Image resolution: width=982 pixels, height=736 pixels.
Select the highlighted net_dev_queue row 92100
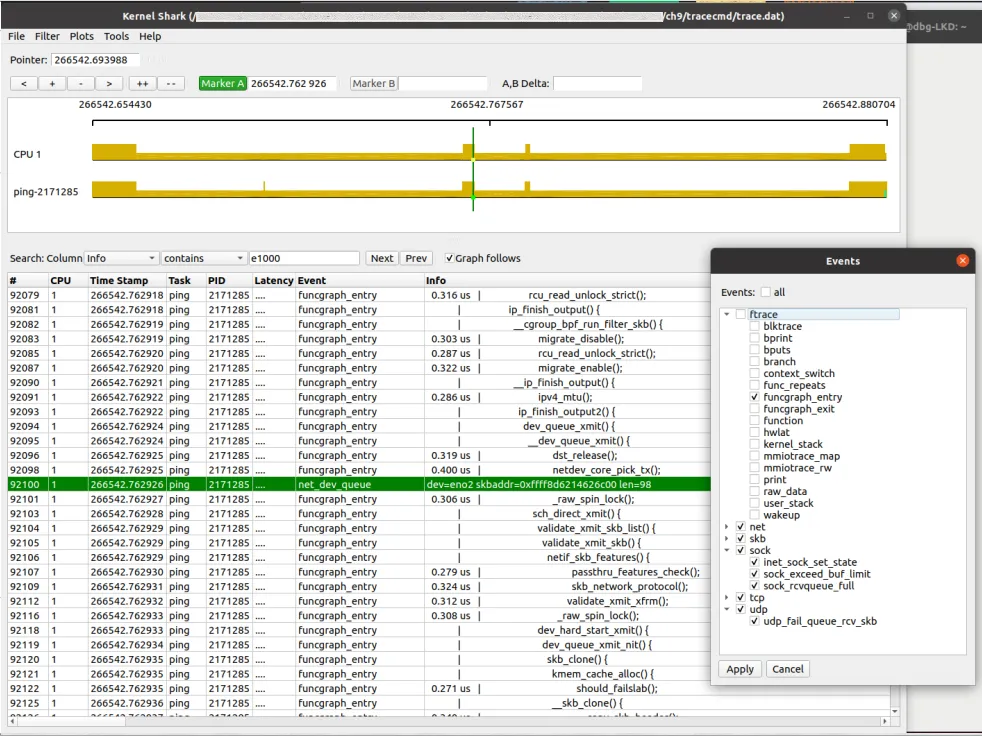click(x=359, y=484)
